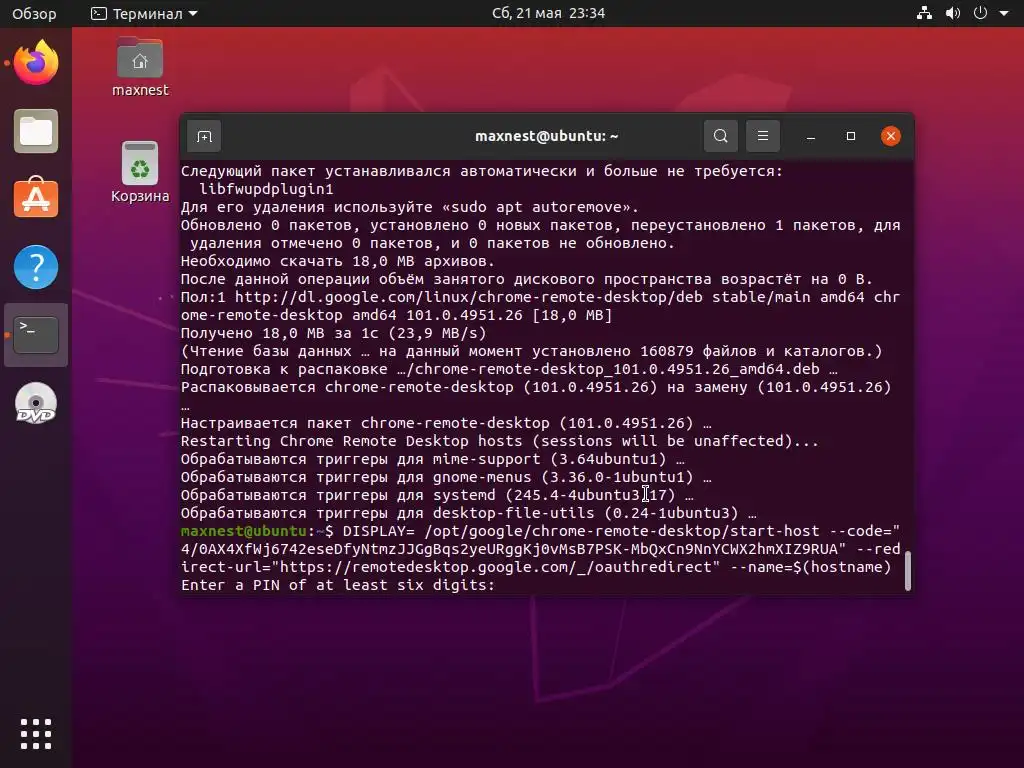The width and height of the screenshot is (1024, 768).
Task: Click the desktop-file-utils triggers line
Action: [469, 513]
